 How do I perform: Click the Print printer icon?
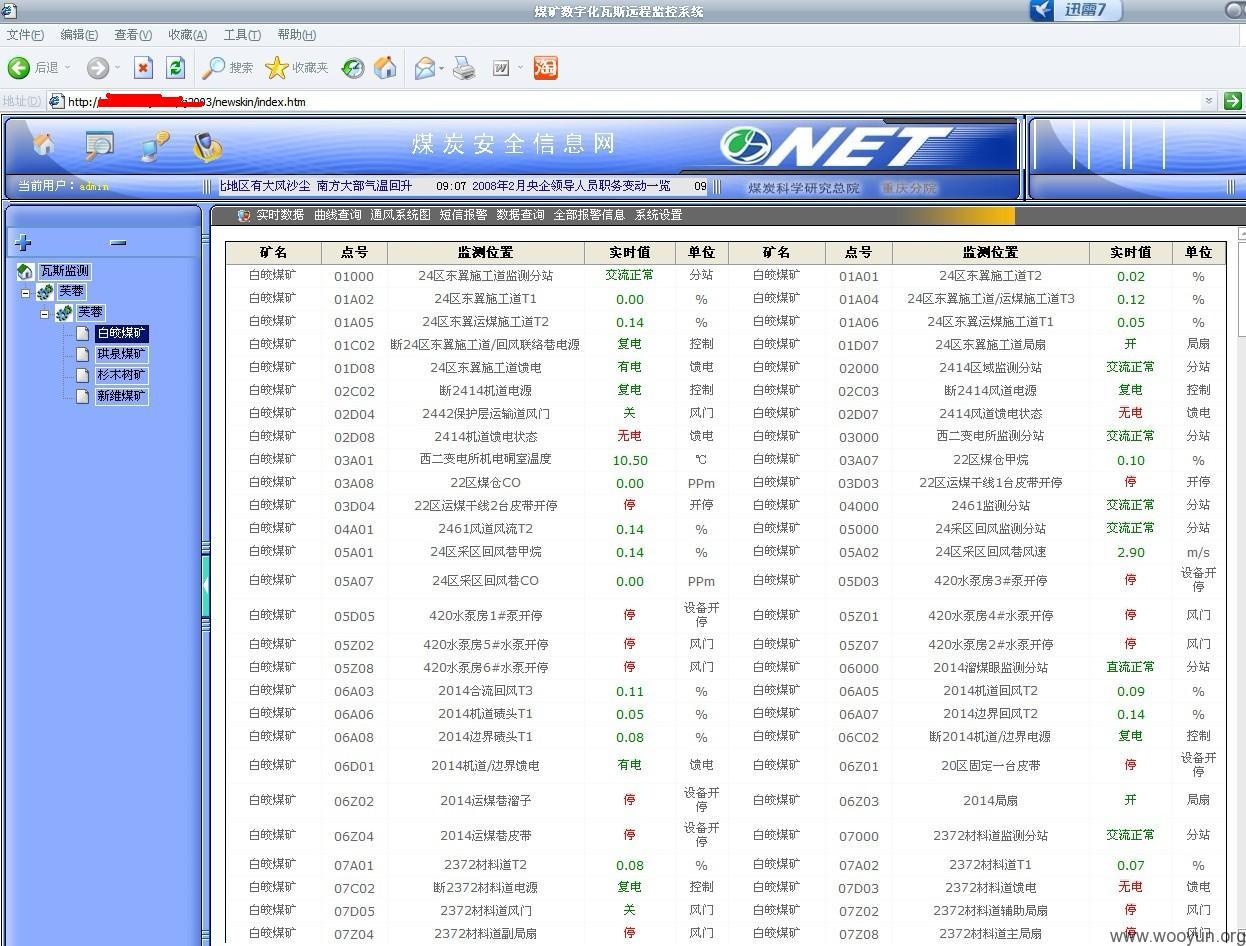(464, 68)
